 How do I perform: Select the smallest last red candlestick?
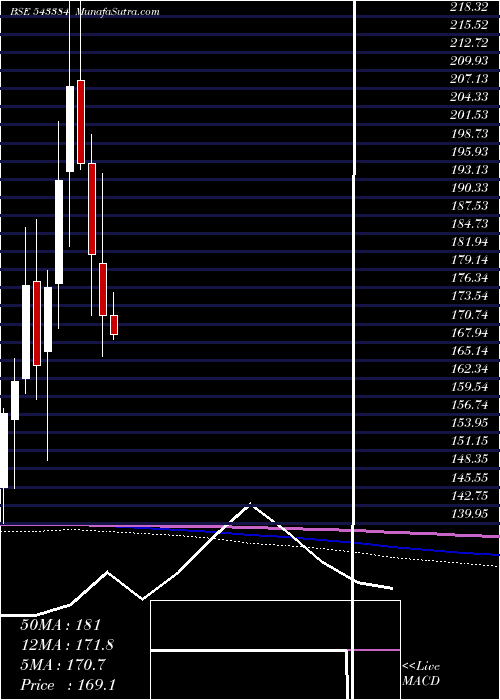(x=114, y=325)
